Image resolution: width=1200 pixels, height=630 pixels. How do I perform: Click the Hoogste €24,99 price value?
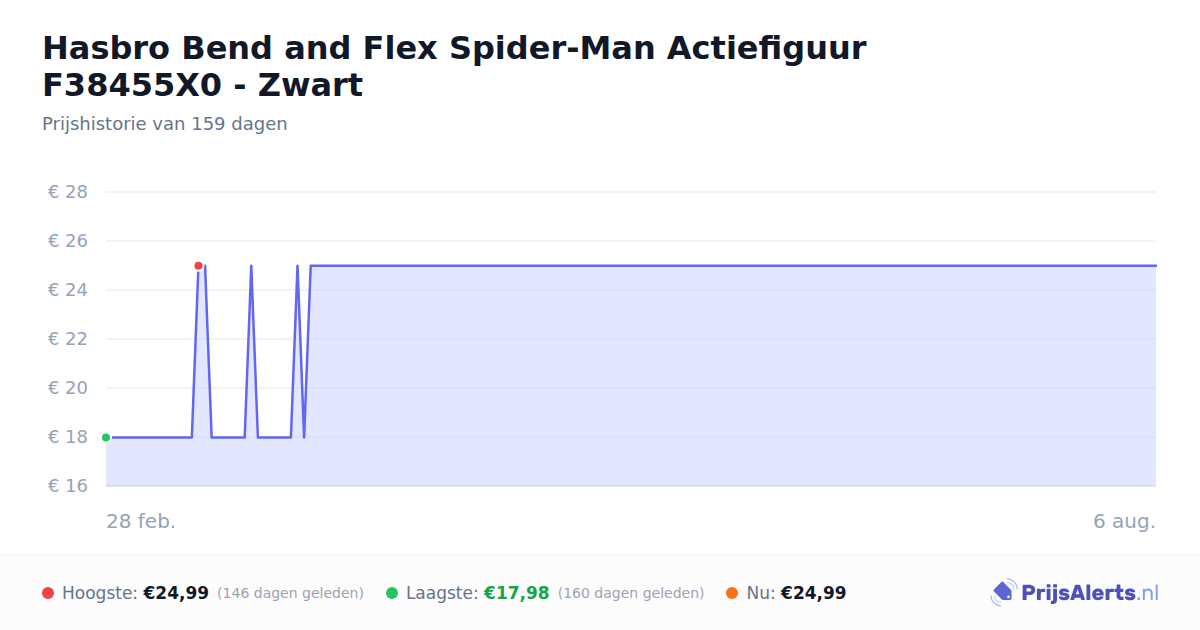(x=176, y=593)
